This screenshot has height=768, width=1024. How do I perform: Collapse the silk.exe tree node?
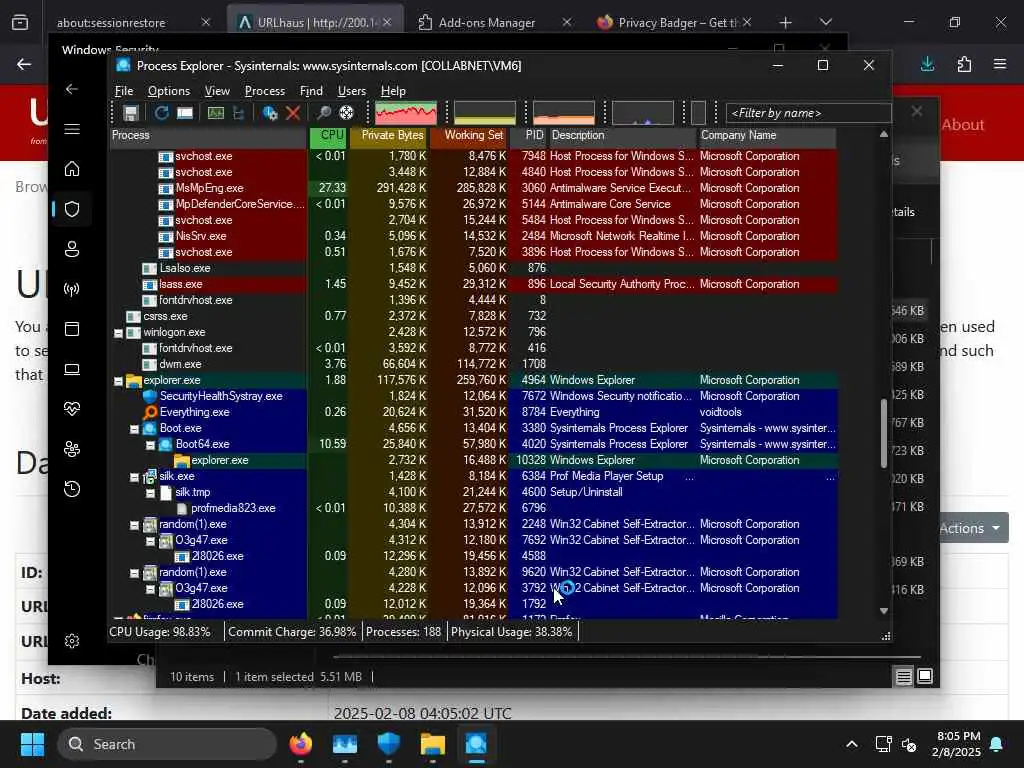tap(135, 477)
